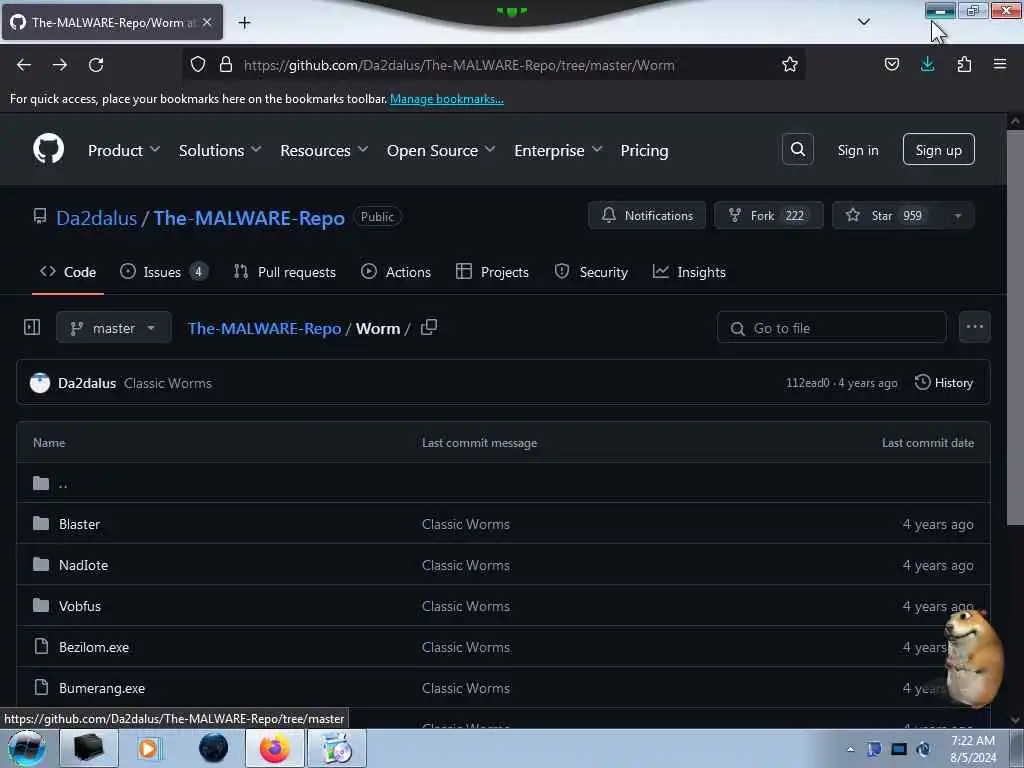Open Da2dalus owner link in title
The image size is (1024, 768).
97,217
